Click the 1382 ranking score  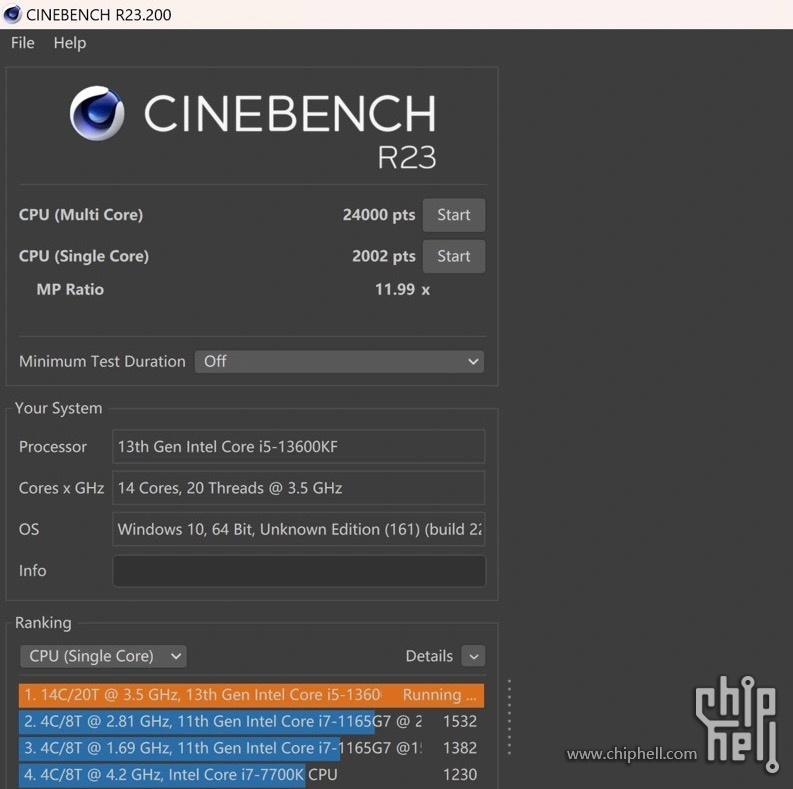coord(460,748)
